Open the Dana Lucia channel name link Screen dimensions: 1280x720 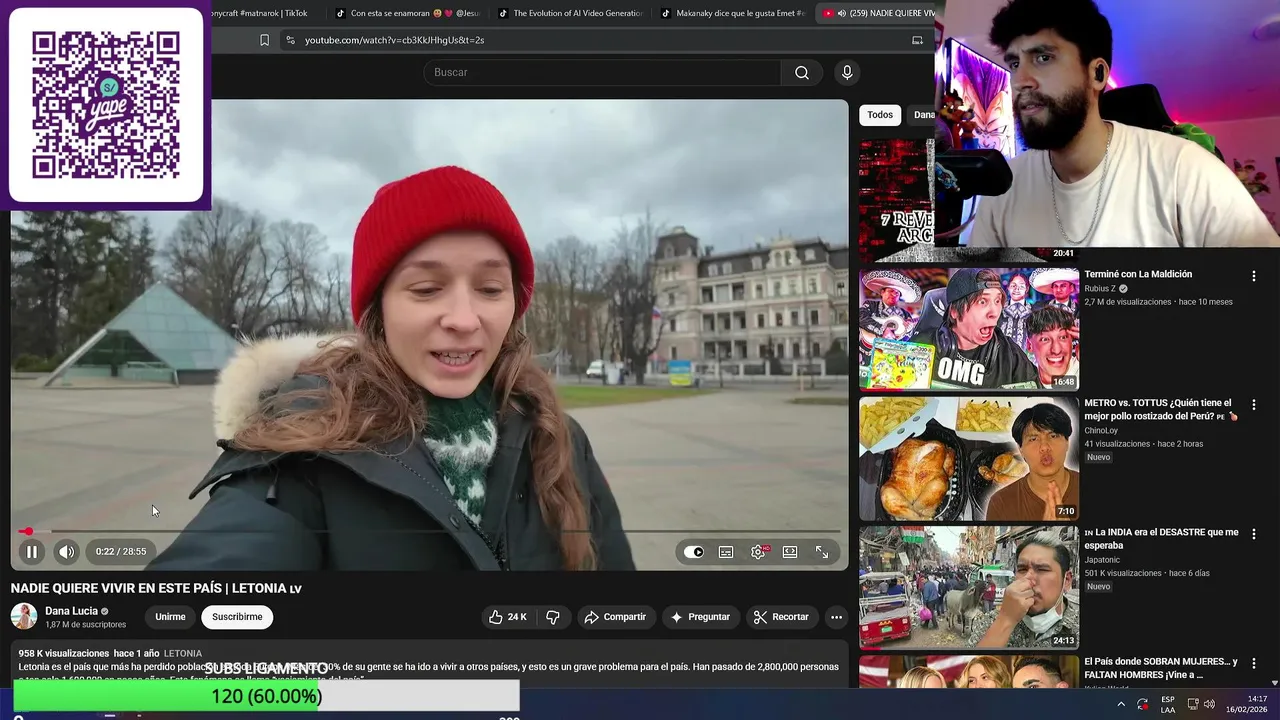tap(71, 611)
